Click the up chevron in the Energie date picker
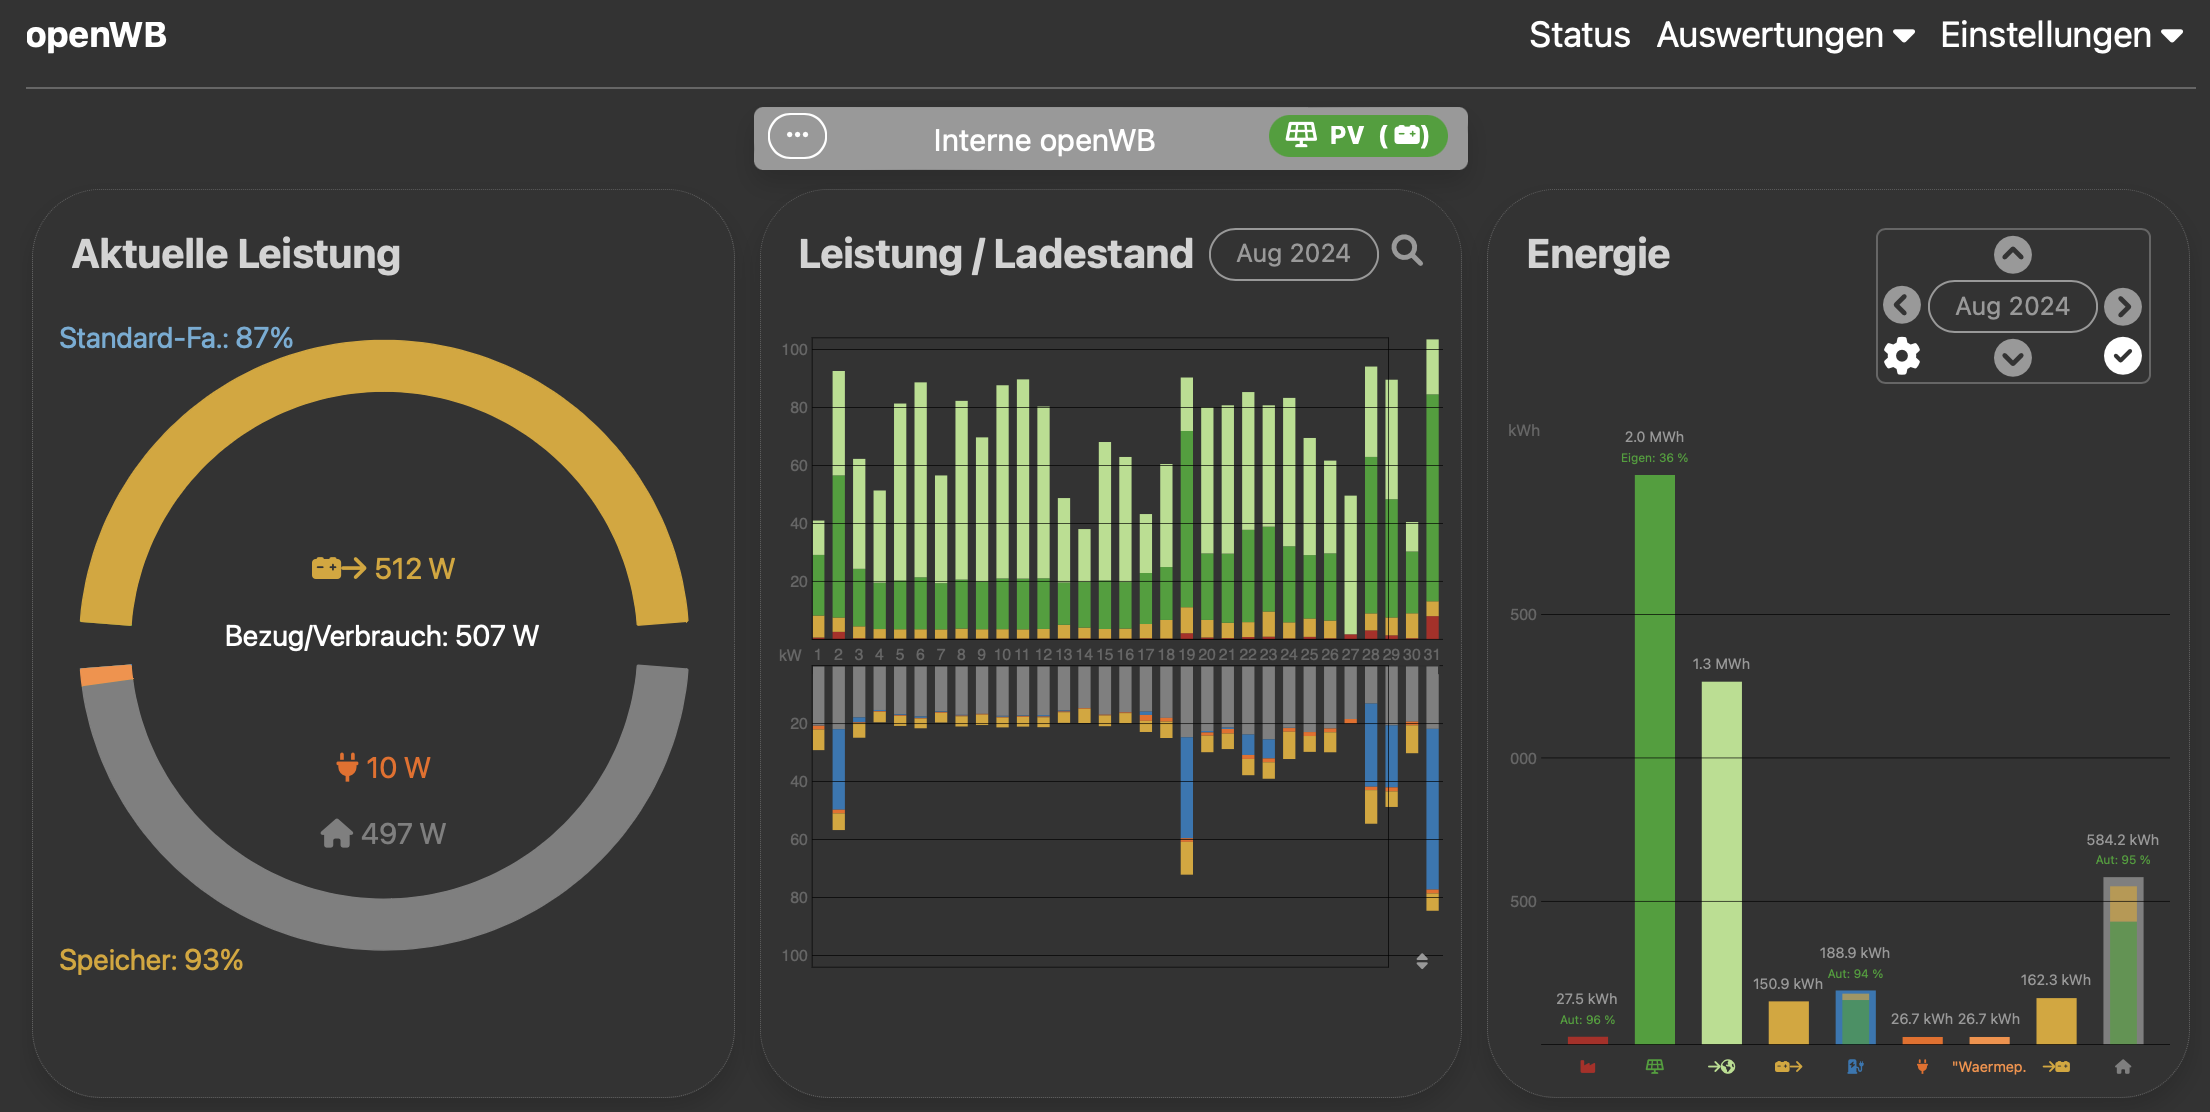Viewport: 2210px width, 1112px height. coord(2012,254)
